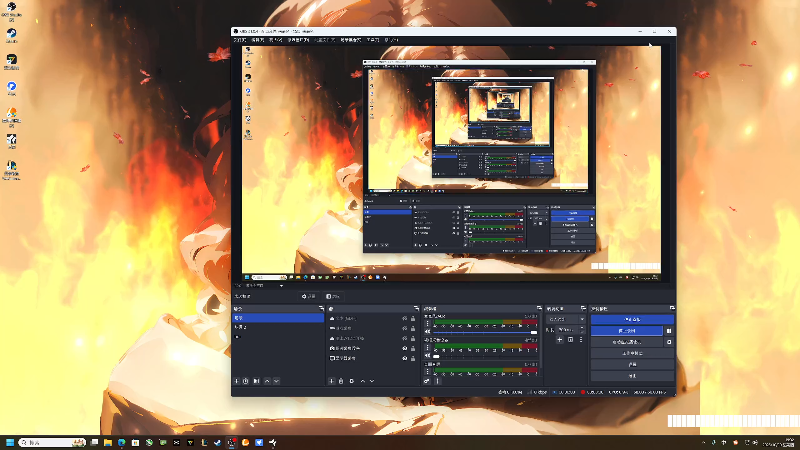Adjust the transition duration spinner arrows
The height and width of the screenshot is (450, 800).
[x=582, y=330]
